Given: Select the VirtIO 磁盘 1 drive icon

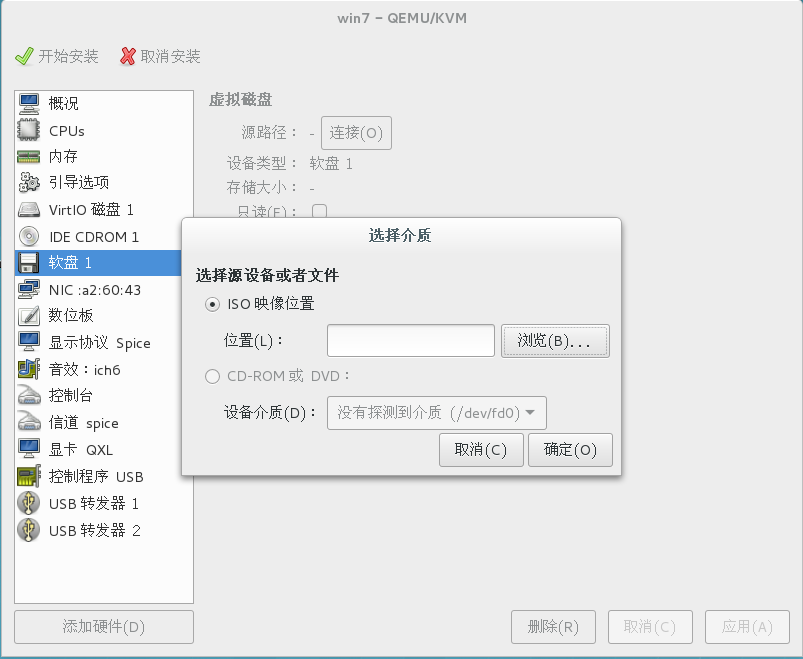Looking at the screenshot, I should 29,209.
